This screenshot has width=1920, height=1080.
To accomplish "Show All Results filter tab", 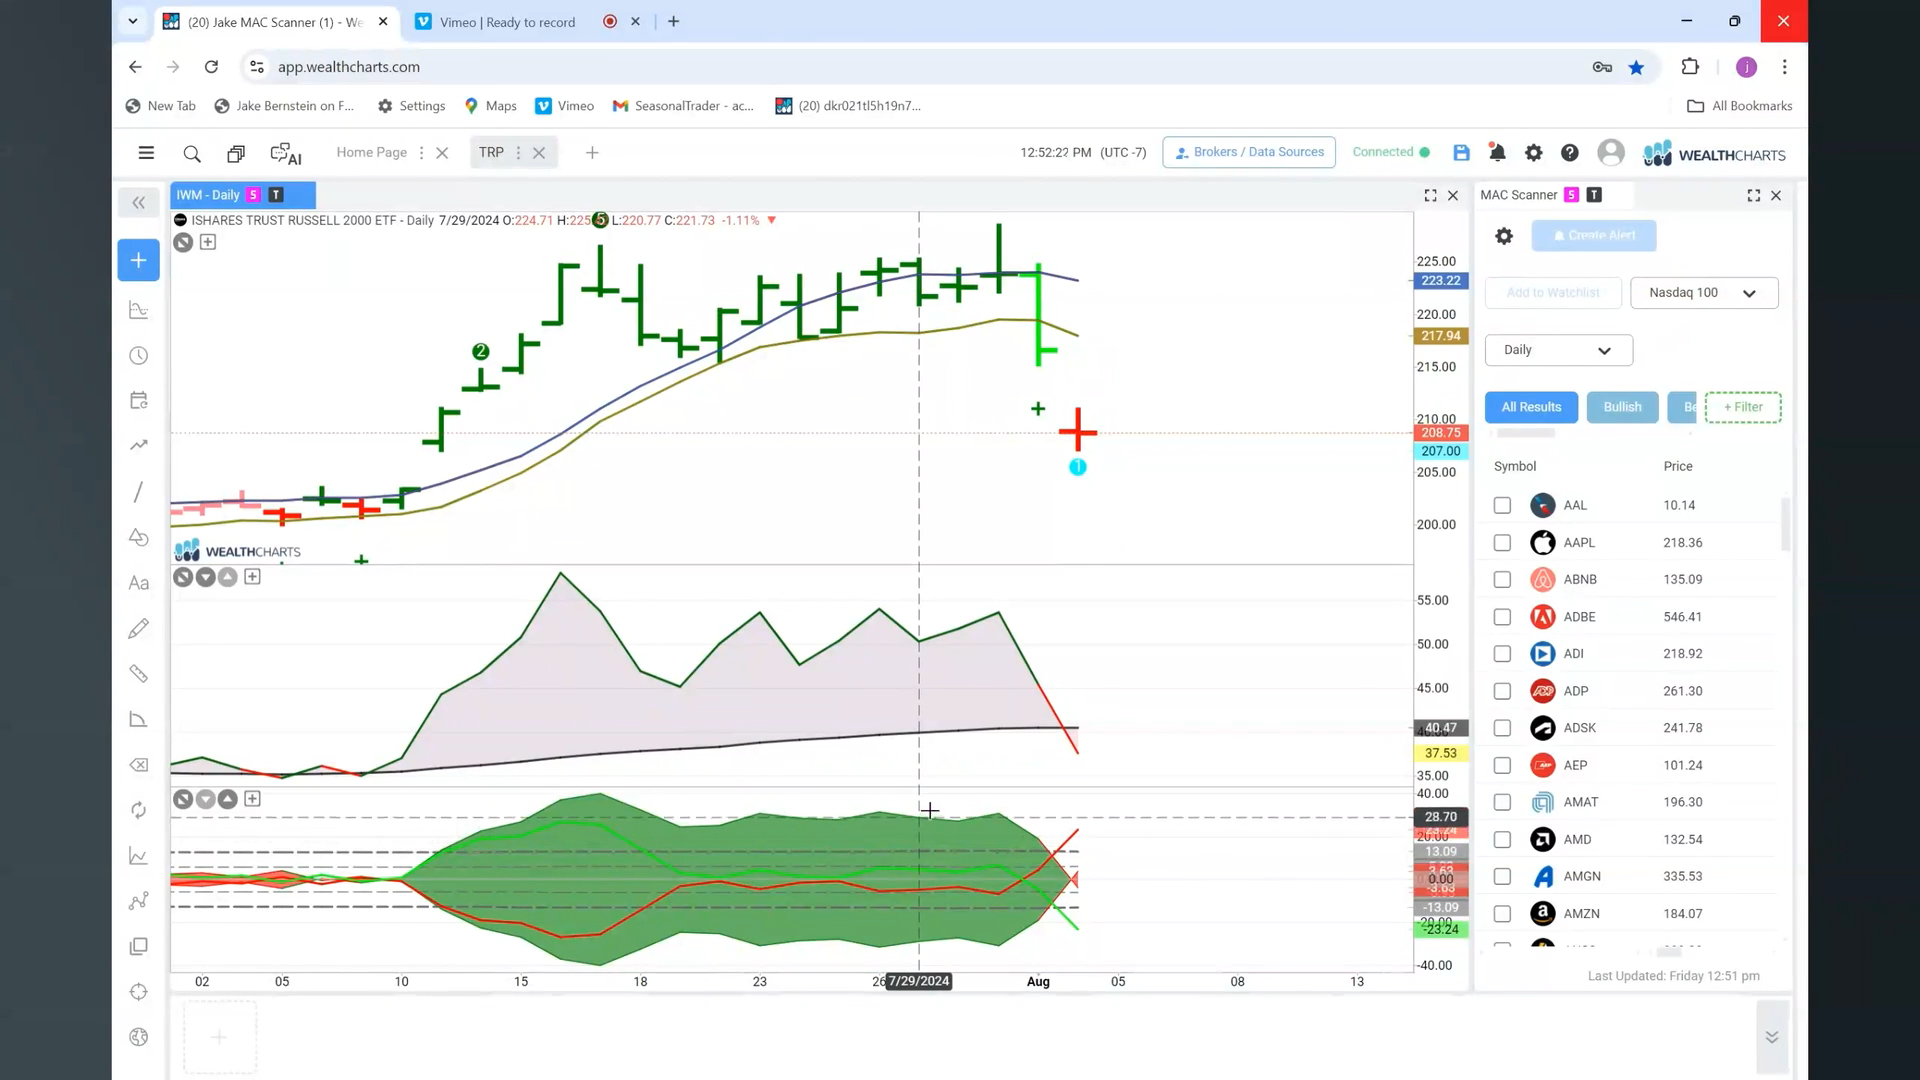I will tap(1531, 407).
